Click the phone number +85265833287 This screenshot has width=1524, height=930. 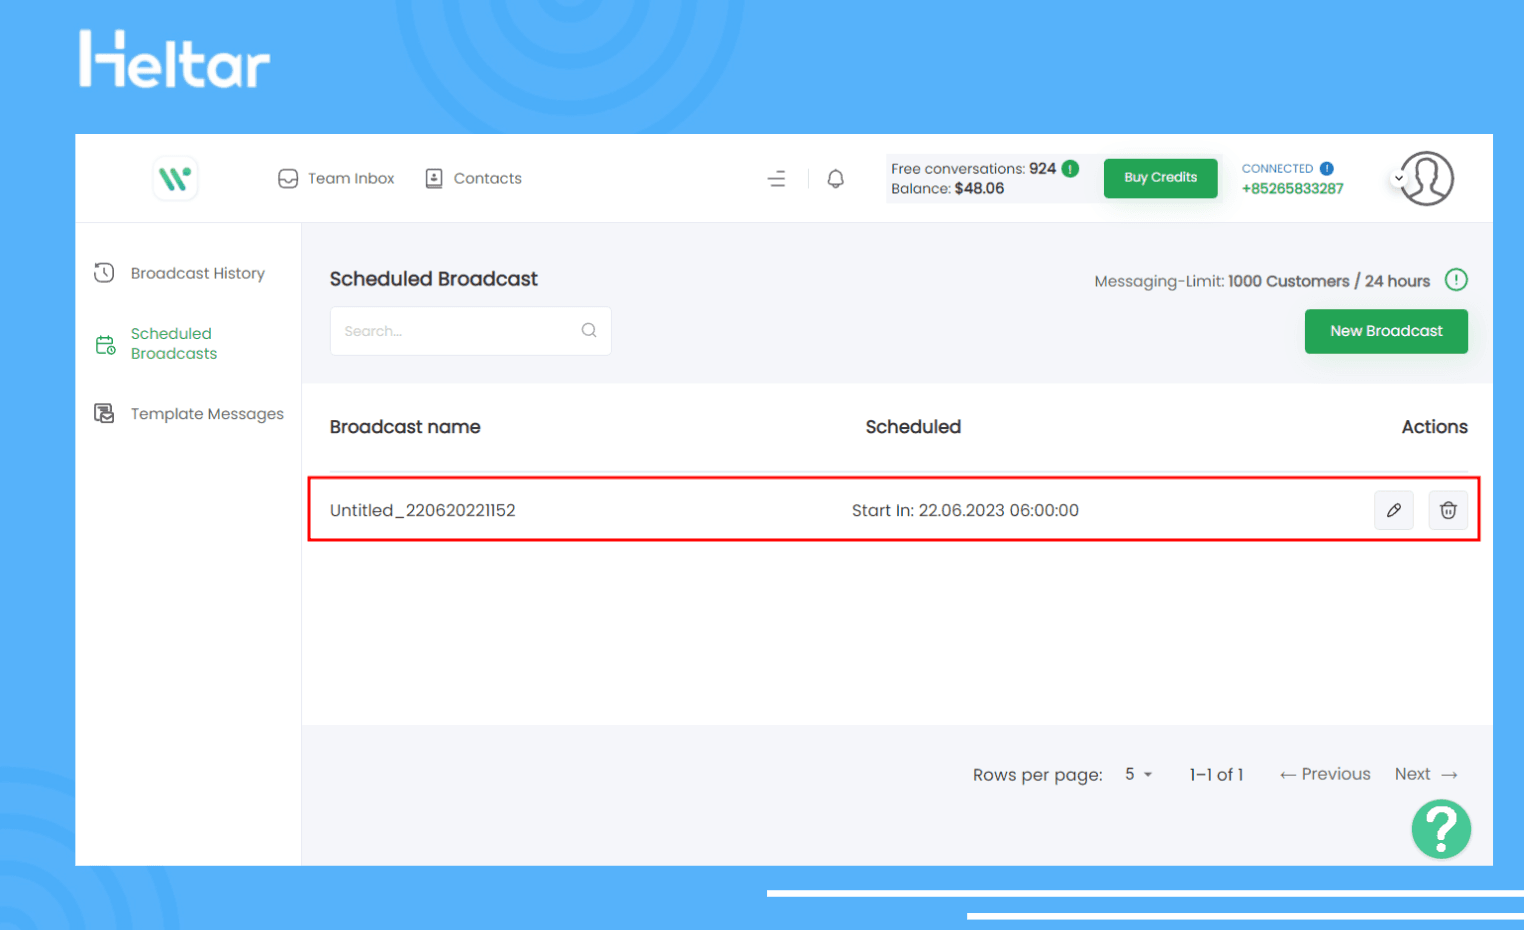[x=1292, y=188]
